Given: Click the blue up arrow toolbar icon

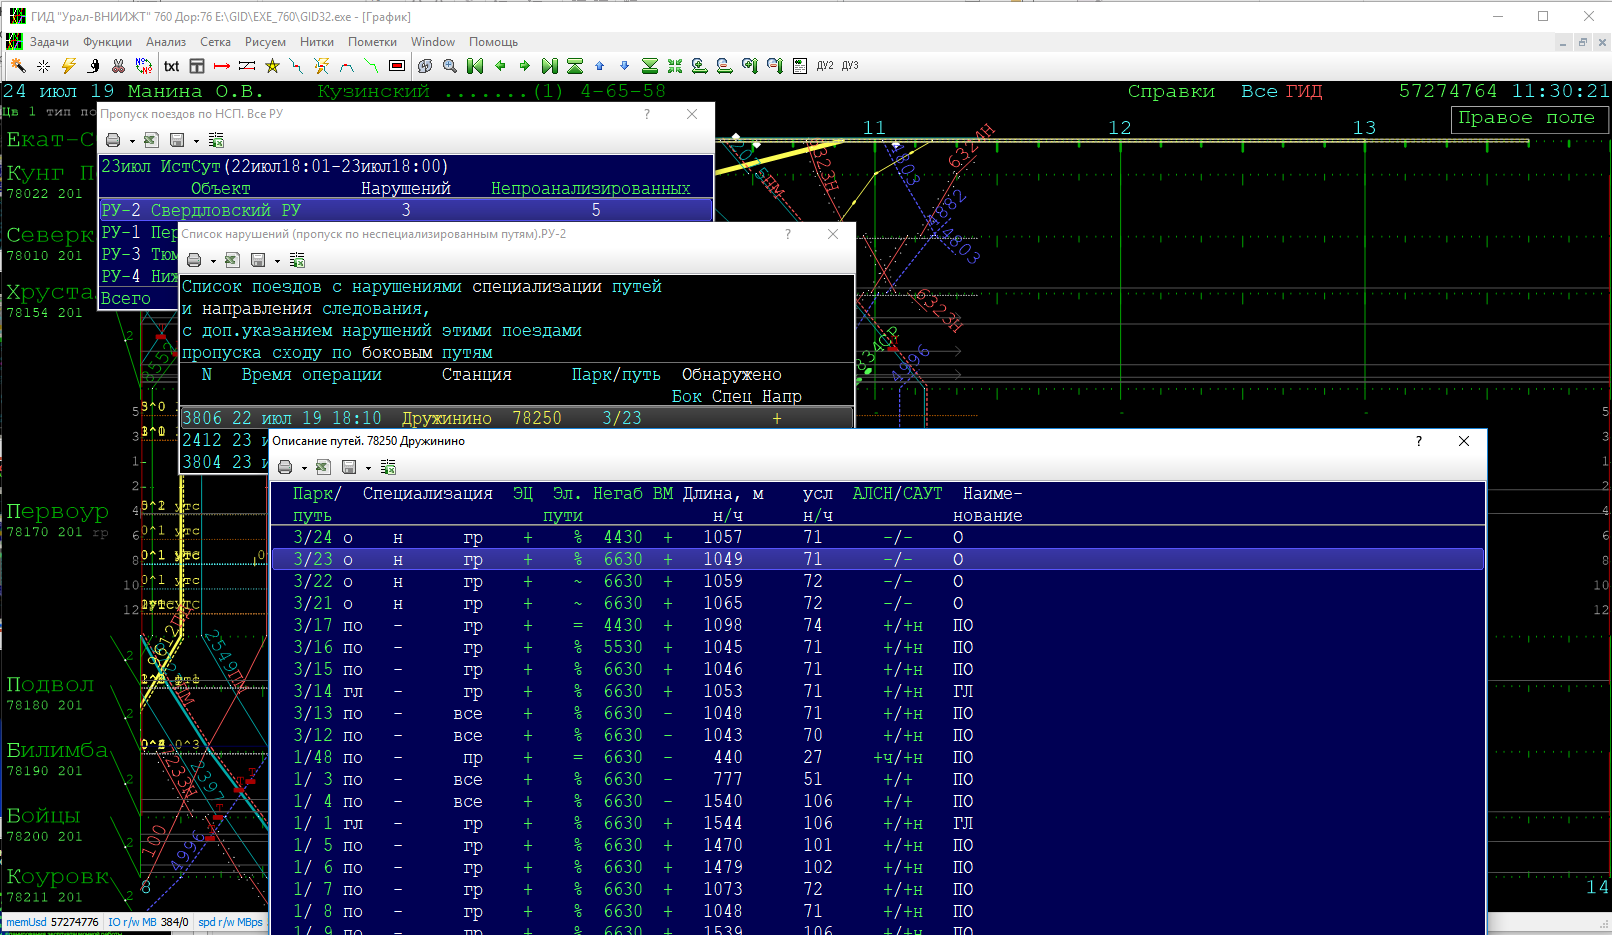Looking at the screenshot, I should 600,66.
